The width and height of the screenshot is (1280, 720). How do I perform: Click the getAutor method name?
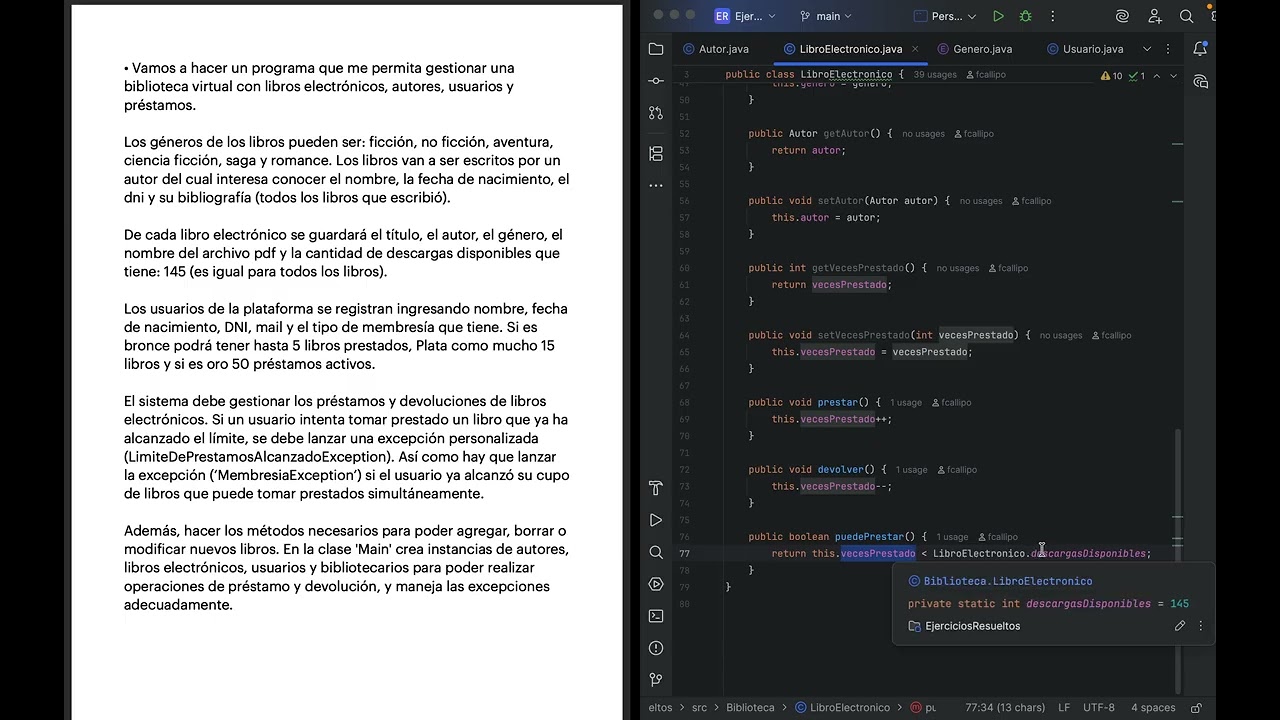(848, 133)
